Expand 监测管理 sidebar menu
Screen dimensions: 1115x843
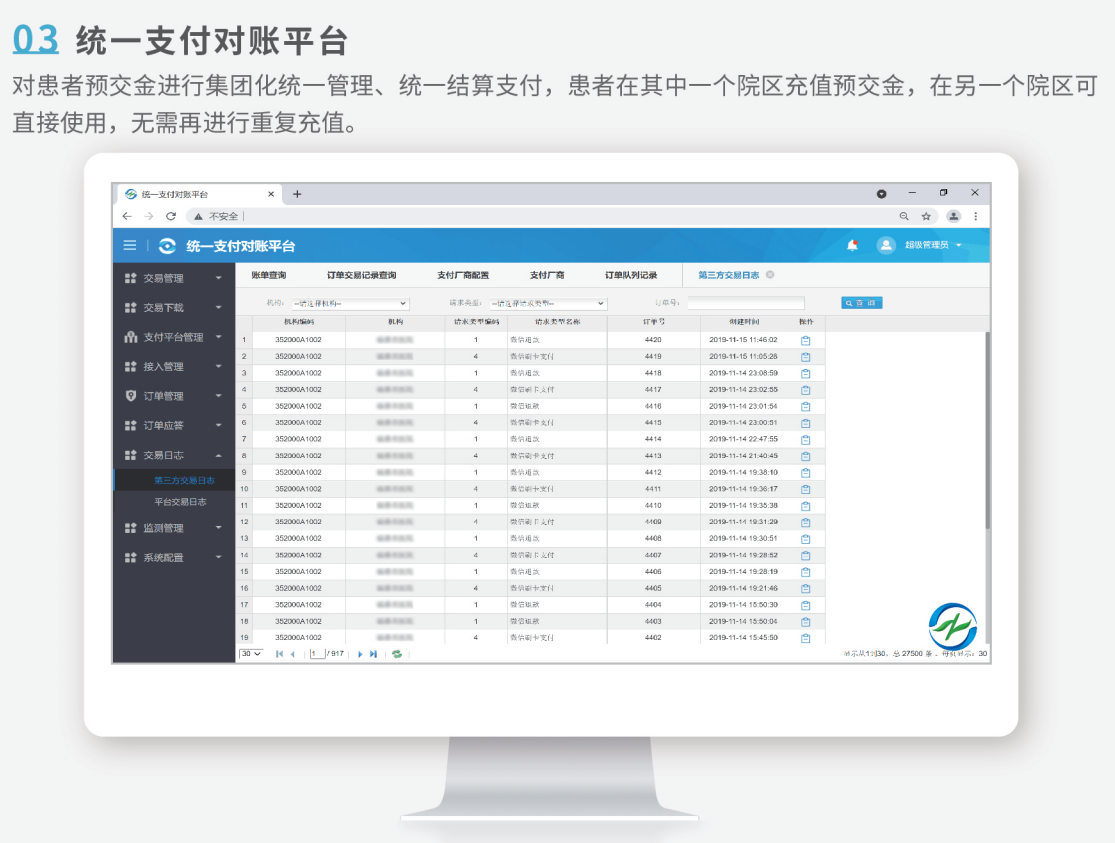(174, 528)
